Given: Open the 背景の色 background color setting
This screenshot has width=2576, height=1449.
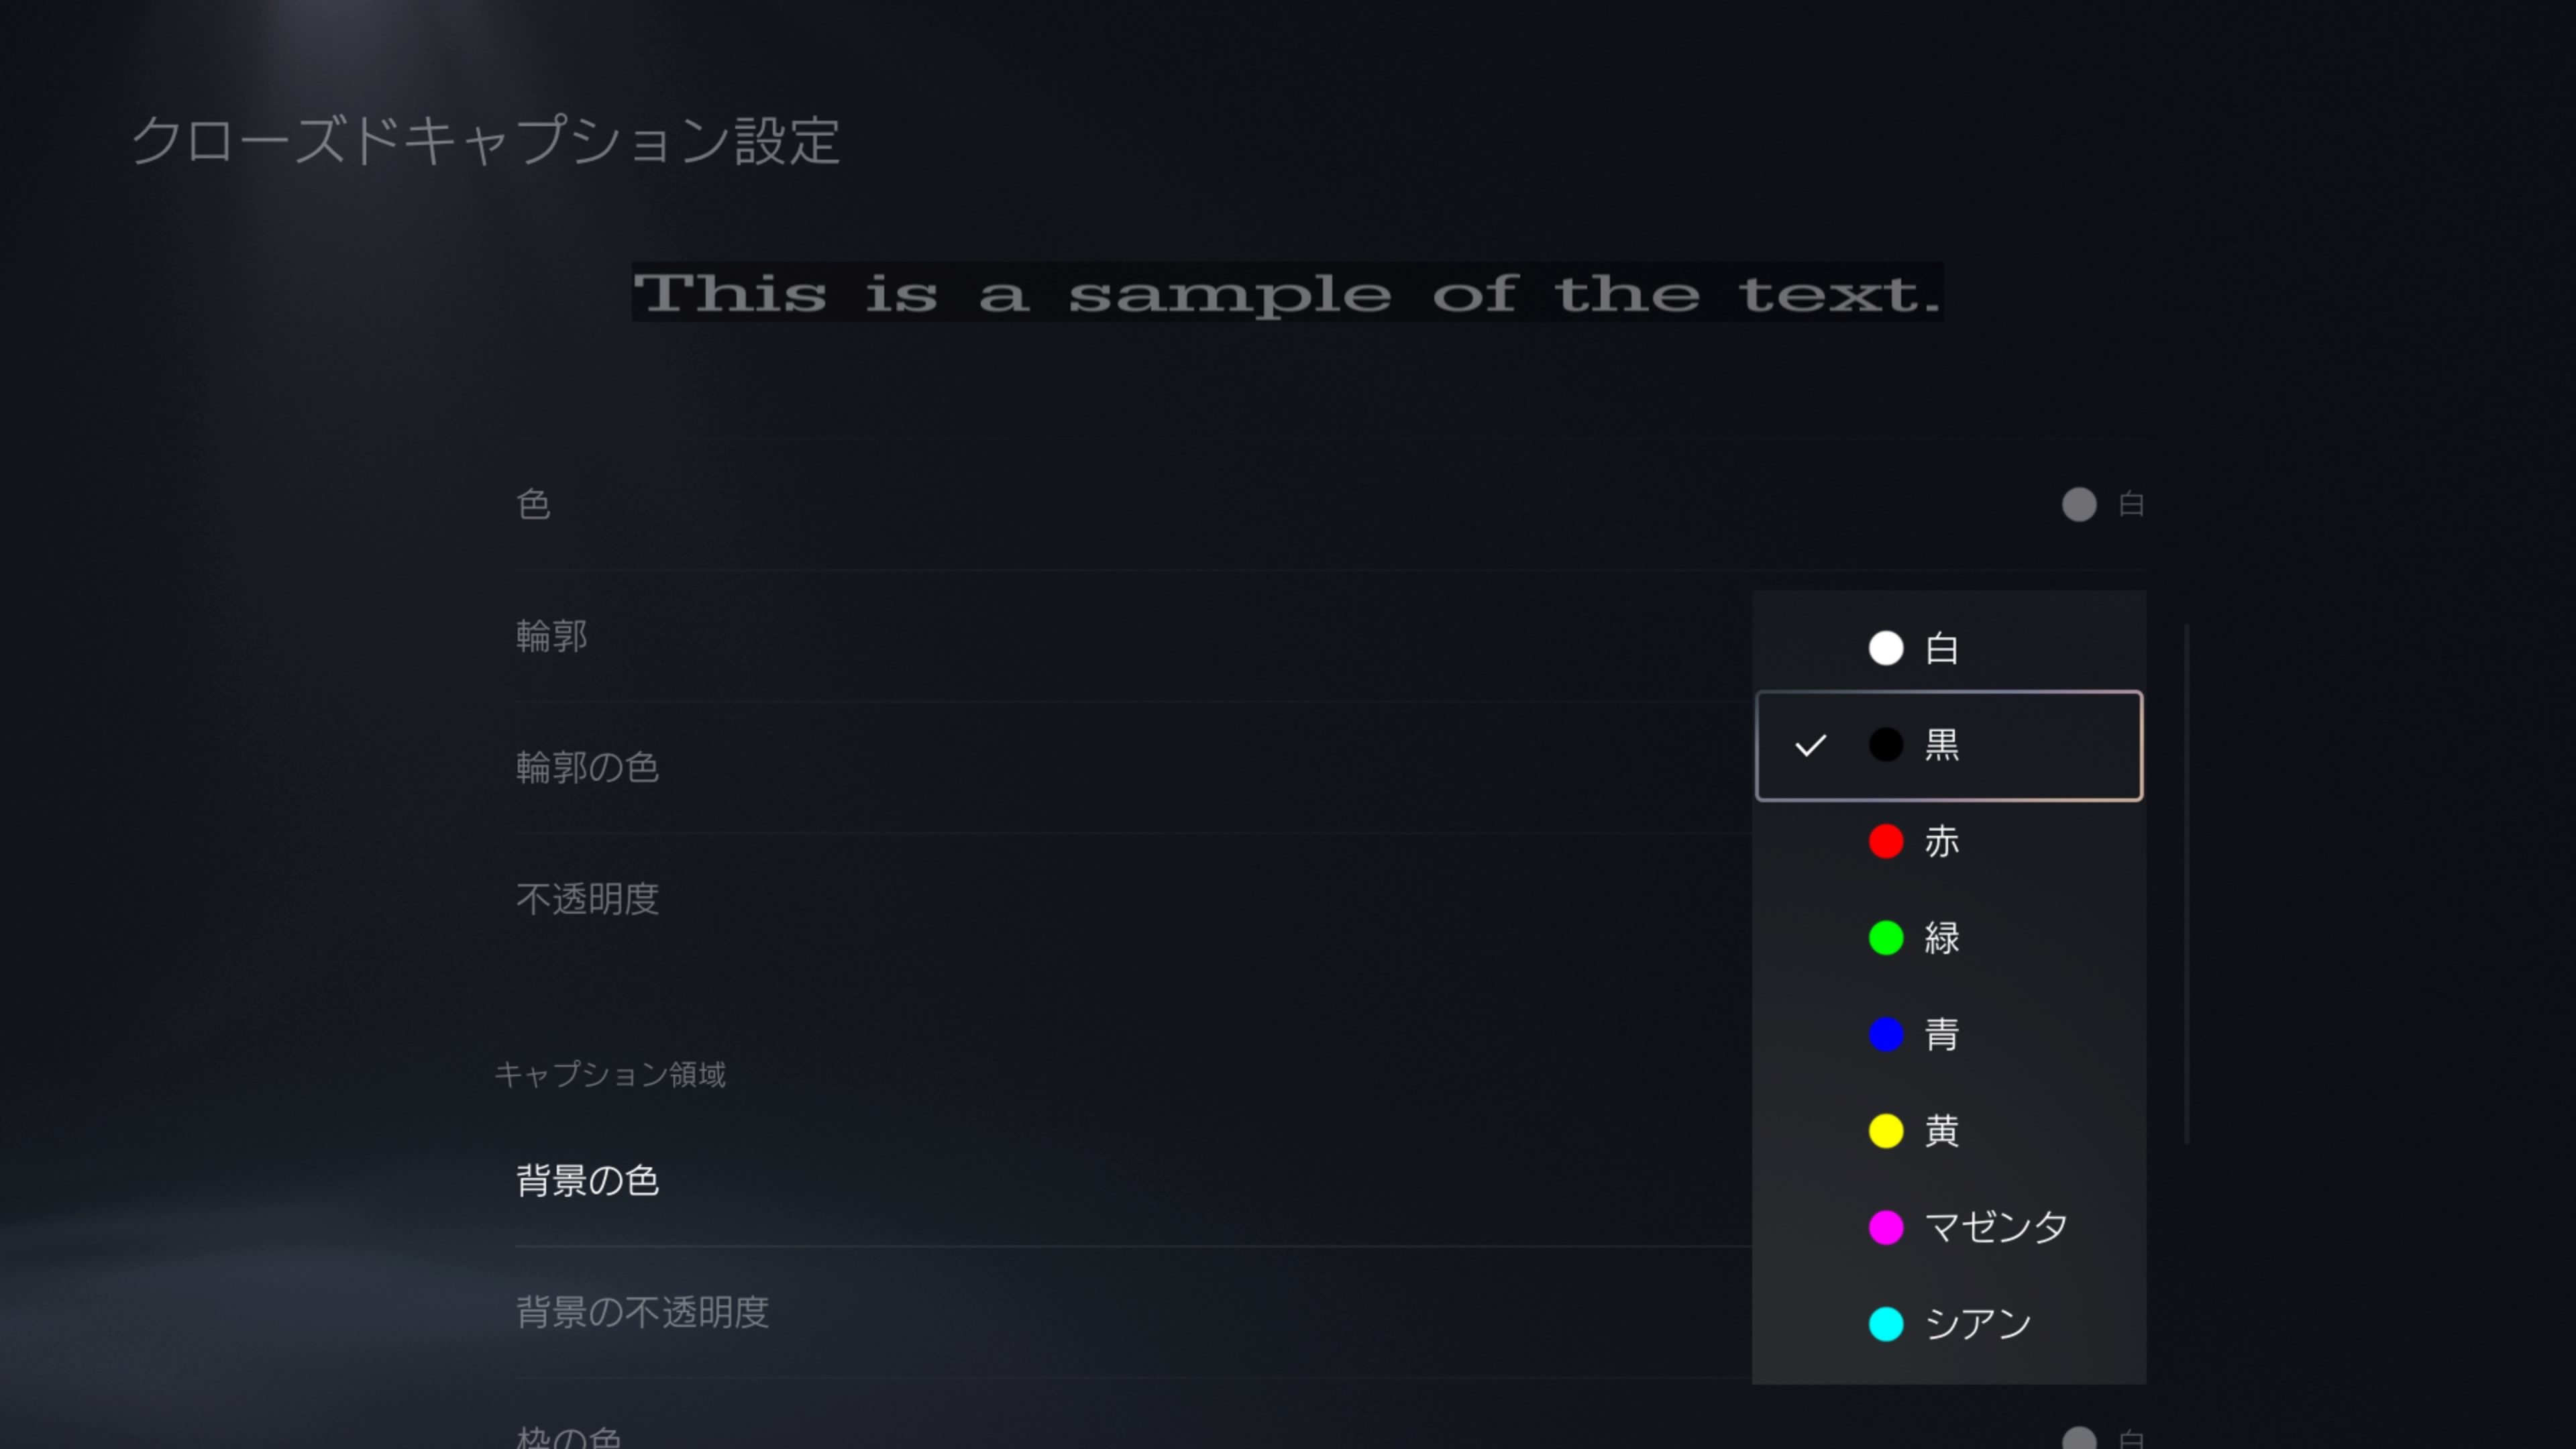Looking at the screenshot, I should coord(587,1181).
